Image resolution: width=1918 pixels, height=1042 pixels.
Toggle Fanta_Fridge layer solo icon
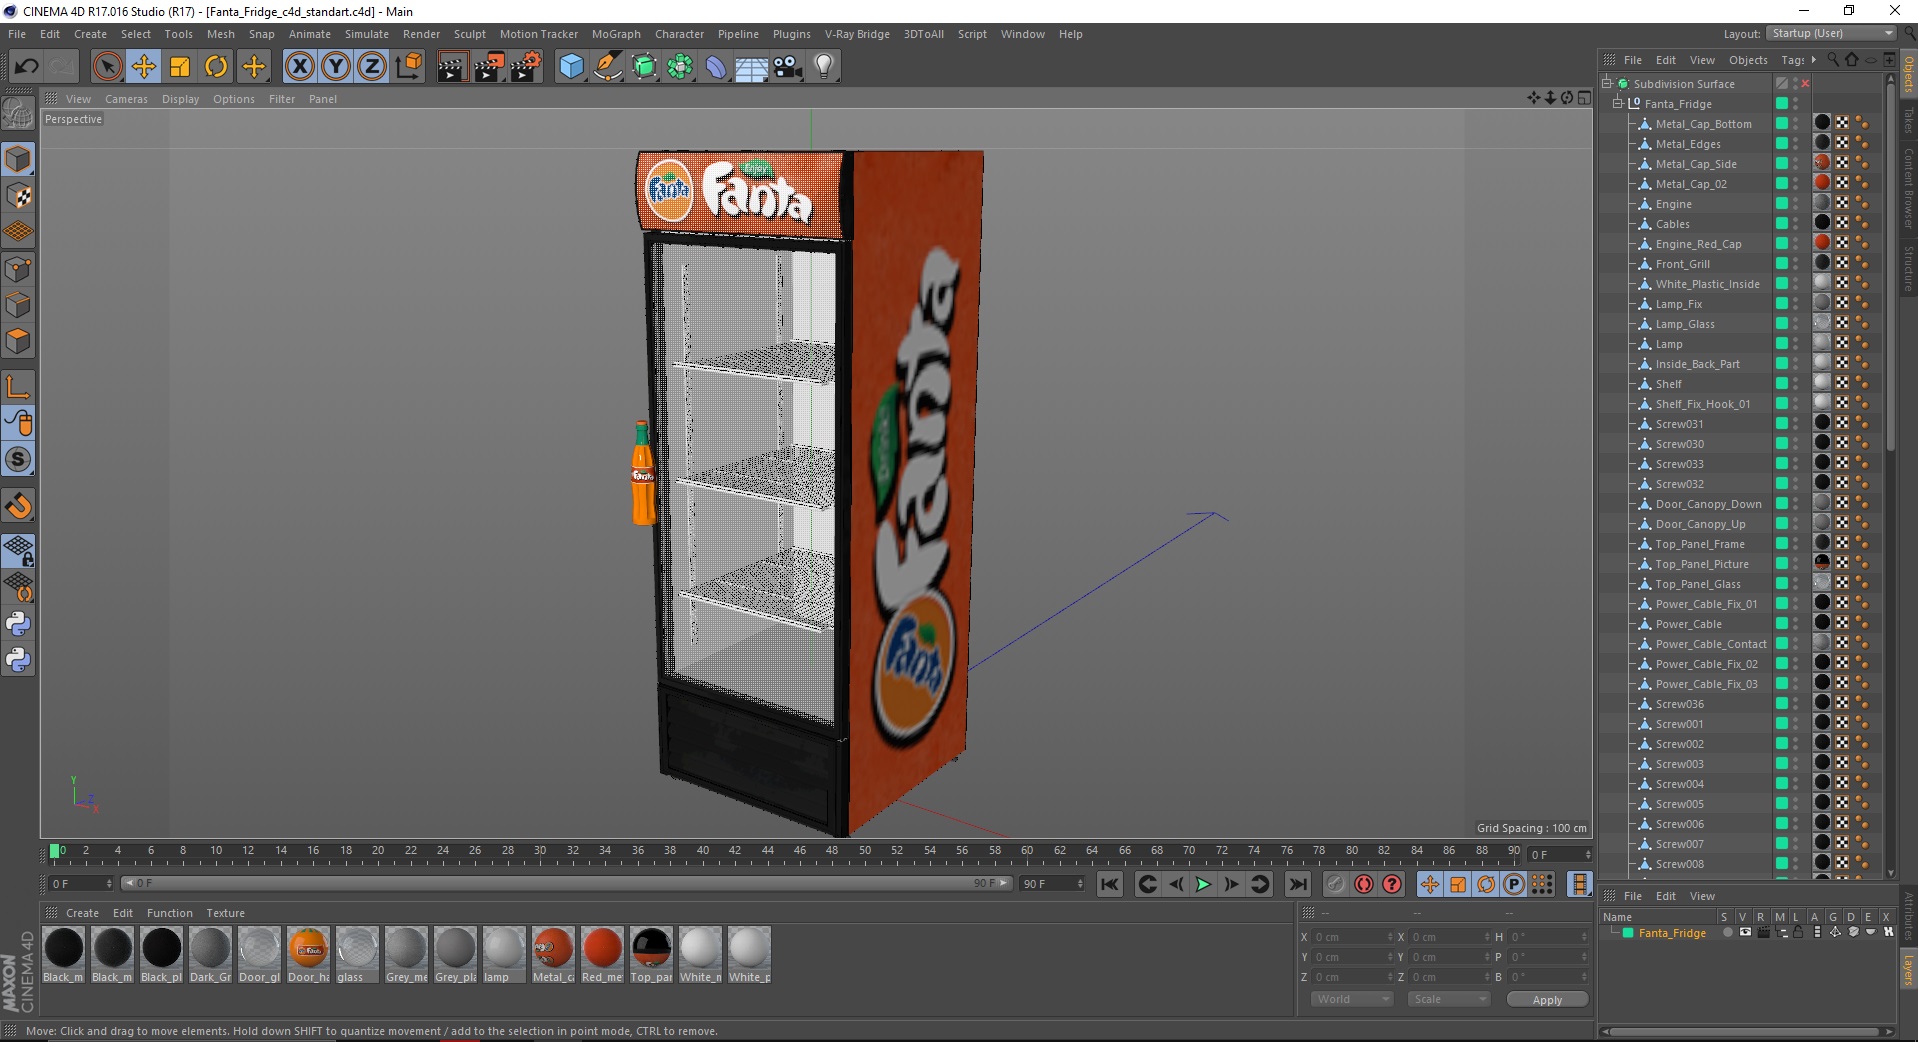(1727, 932)
